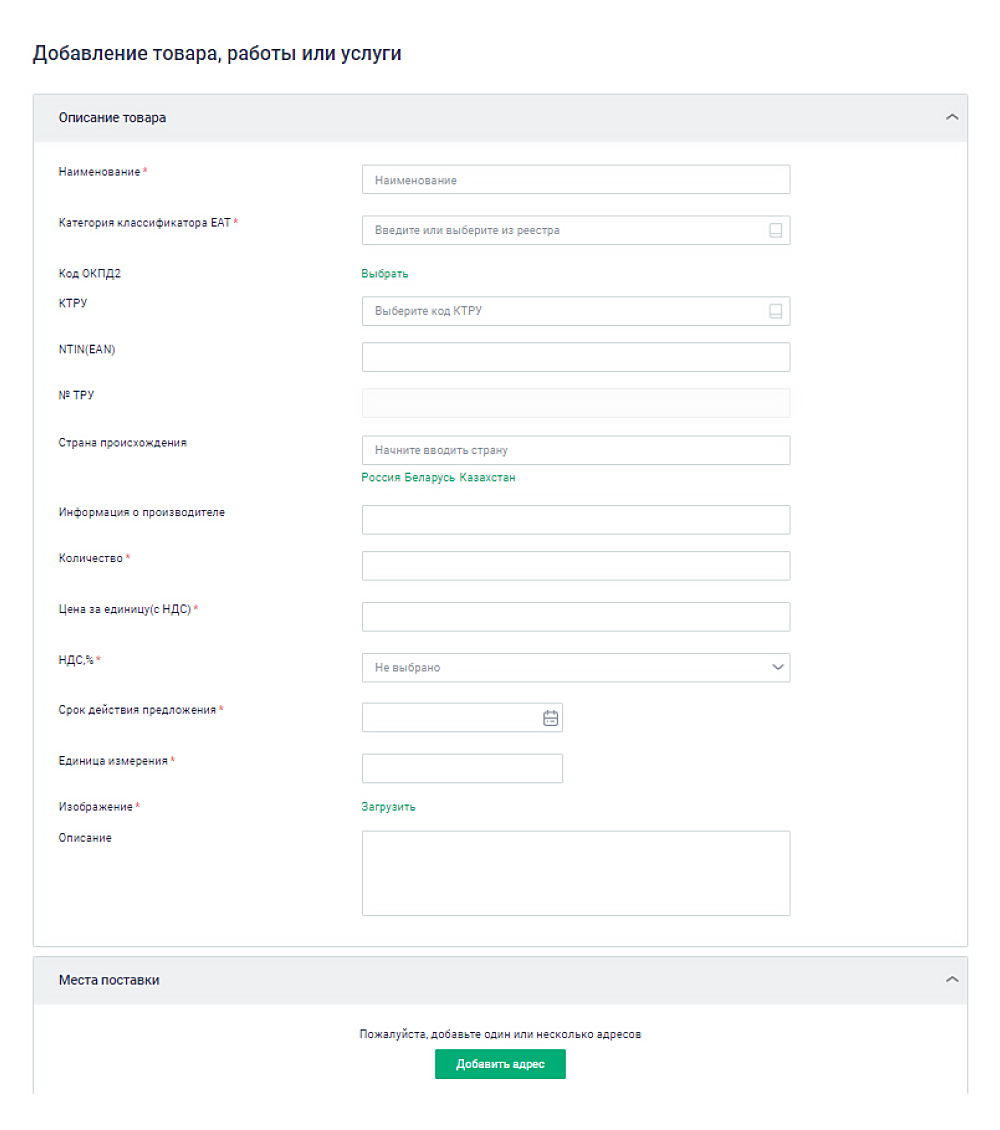Select Казахстан as country of origin
Viewport: 1000px width, 1130px height.
tap(487, 478)
